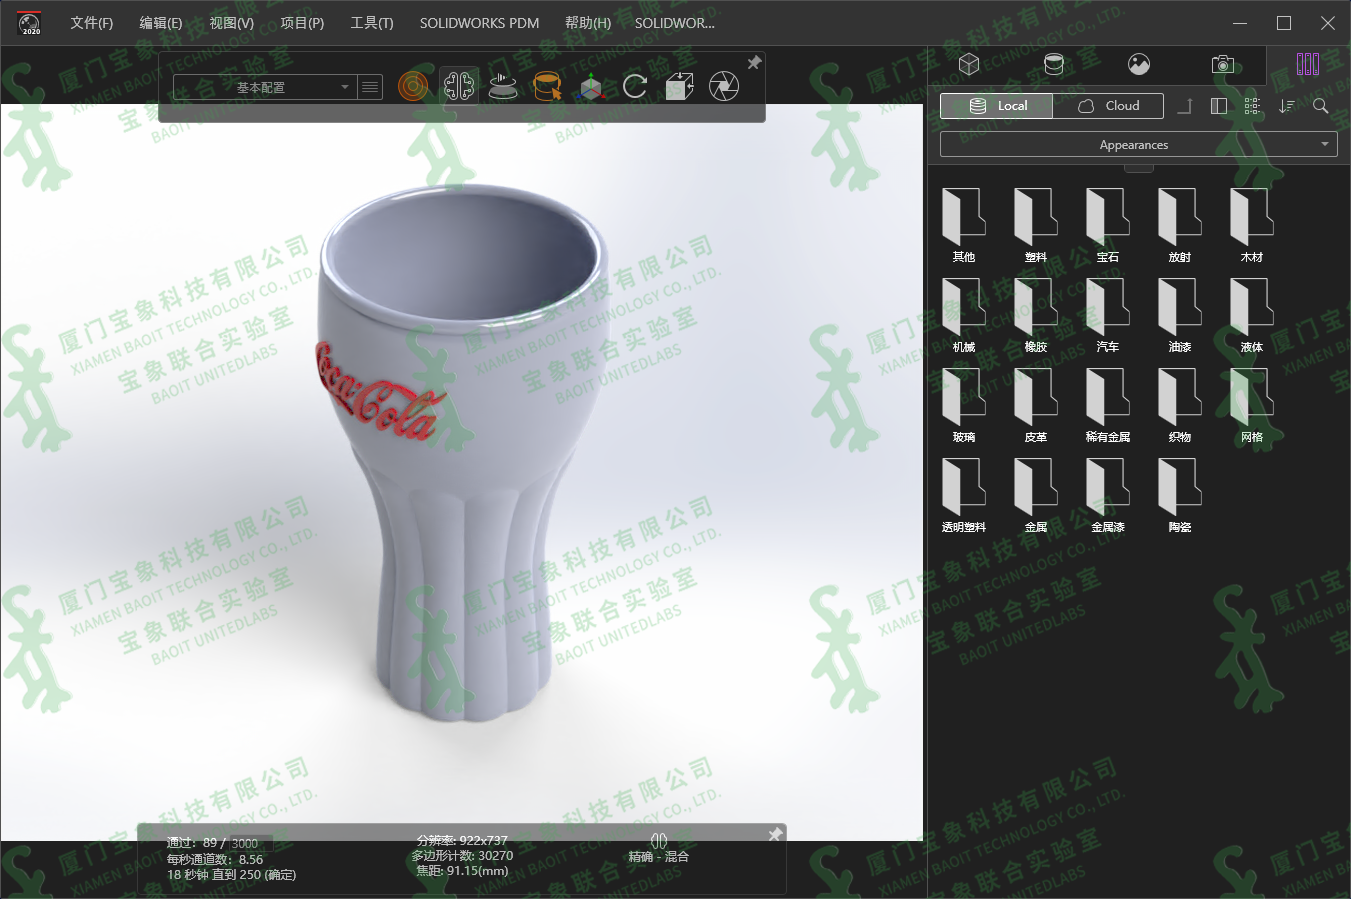
Task: Unpin the render status bar pin
Action: coord(775,834)
